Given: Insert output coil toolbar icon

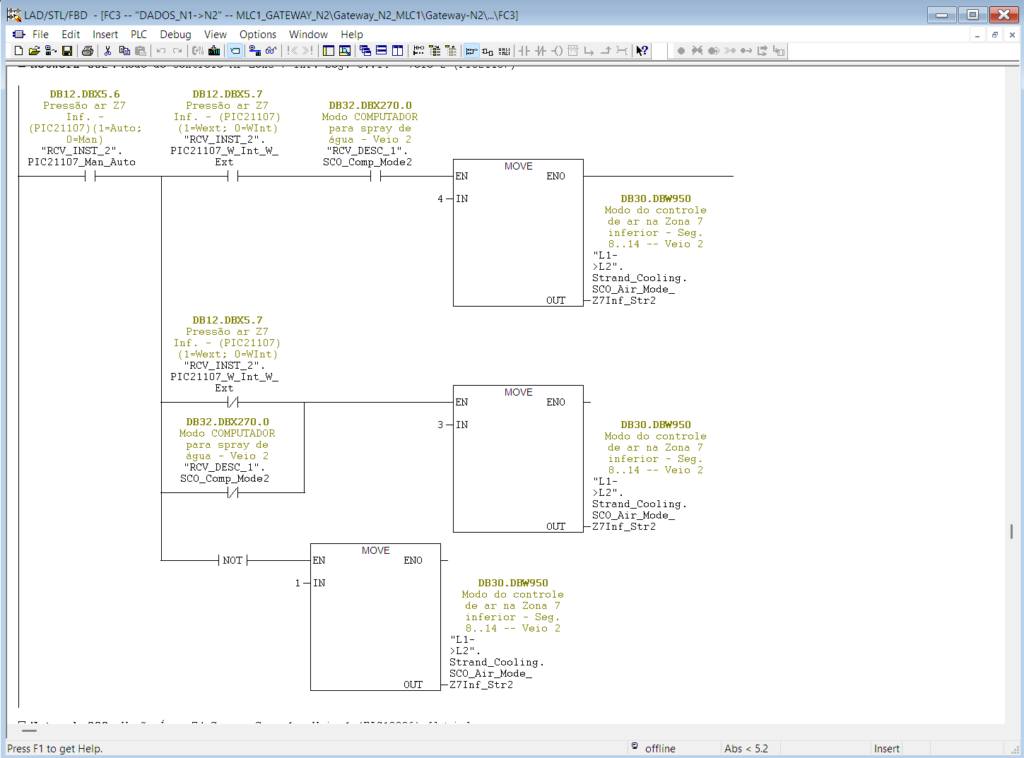Looking at the screenshot, I should [x=557, y=51].
